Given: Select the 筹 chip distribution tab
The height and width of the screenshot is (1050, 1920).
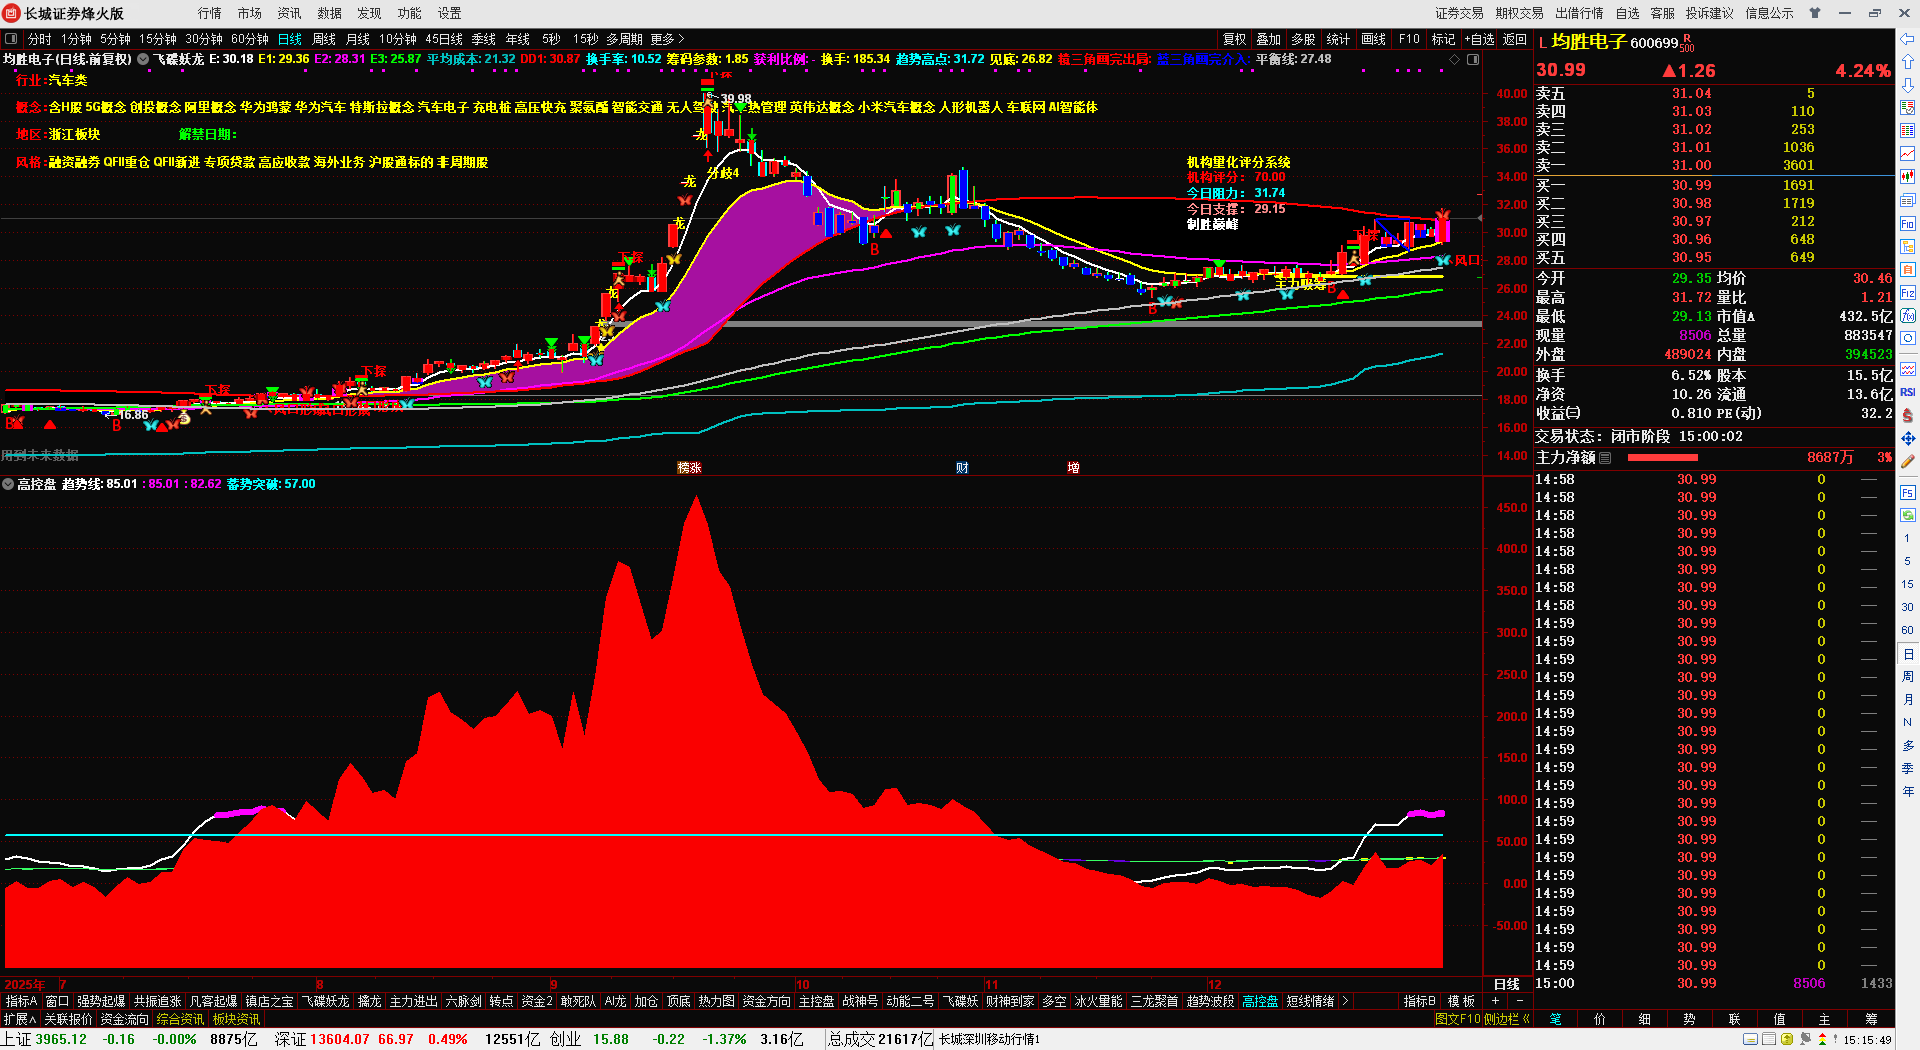Looking at the screenshot, I should tap(1871, 1019).
